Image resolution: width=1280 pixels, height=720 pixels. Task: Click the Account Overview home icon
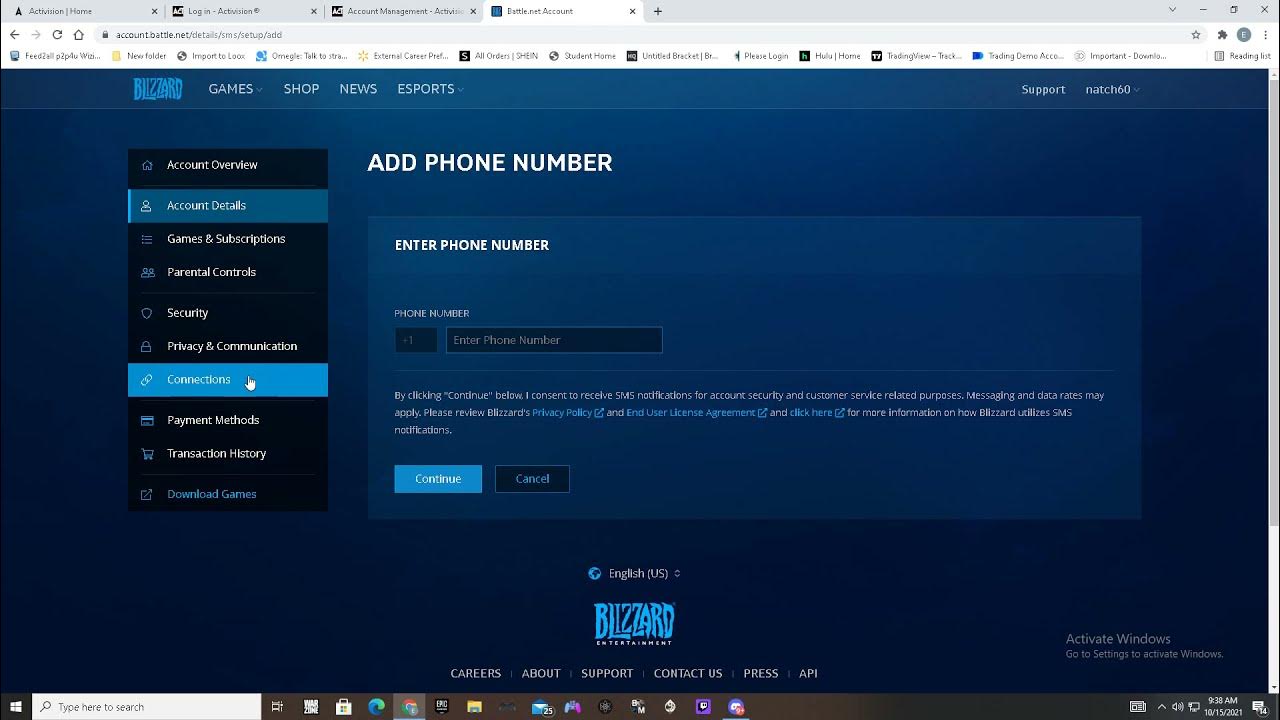click(147, 165)
